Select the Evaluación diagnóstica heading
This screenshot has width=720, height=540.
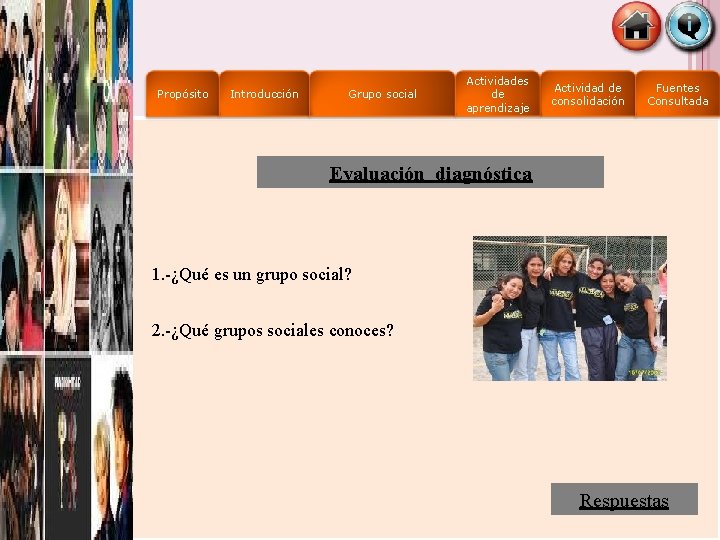tap(430, 172)
